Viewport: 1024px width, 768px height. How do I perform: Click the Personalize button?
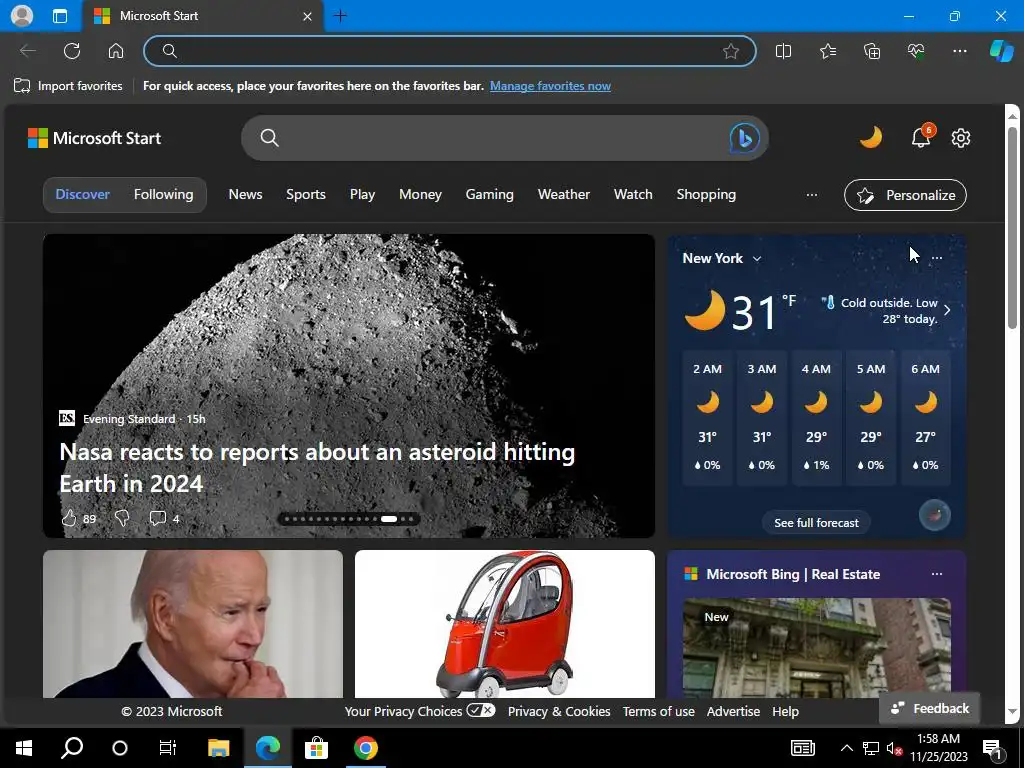pyautogui.click(x=905, y=195)
